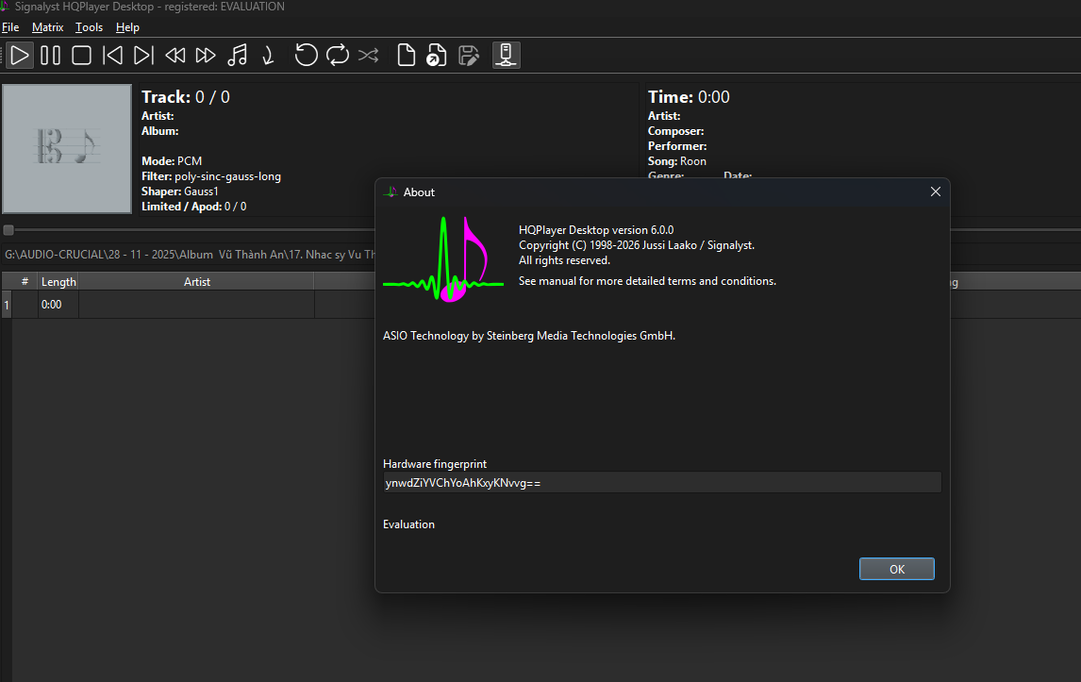
Task: Click the 'Shaper: Gauss1' text
Action: coord(180,192)
